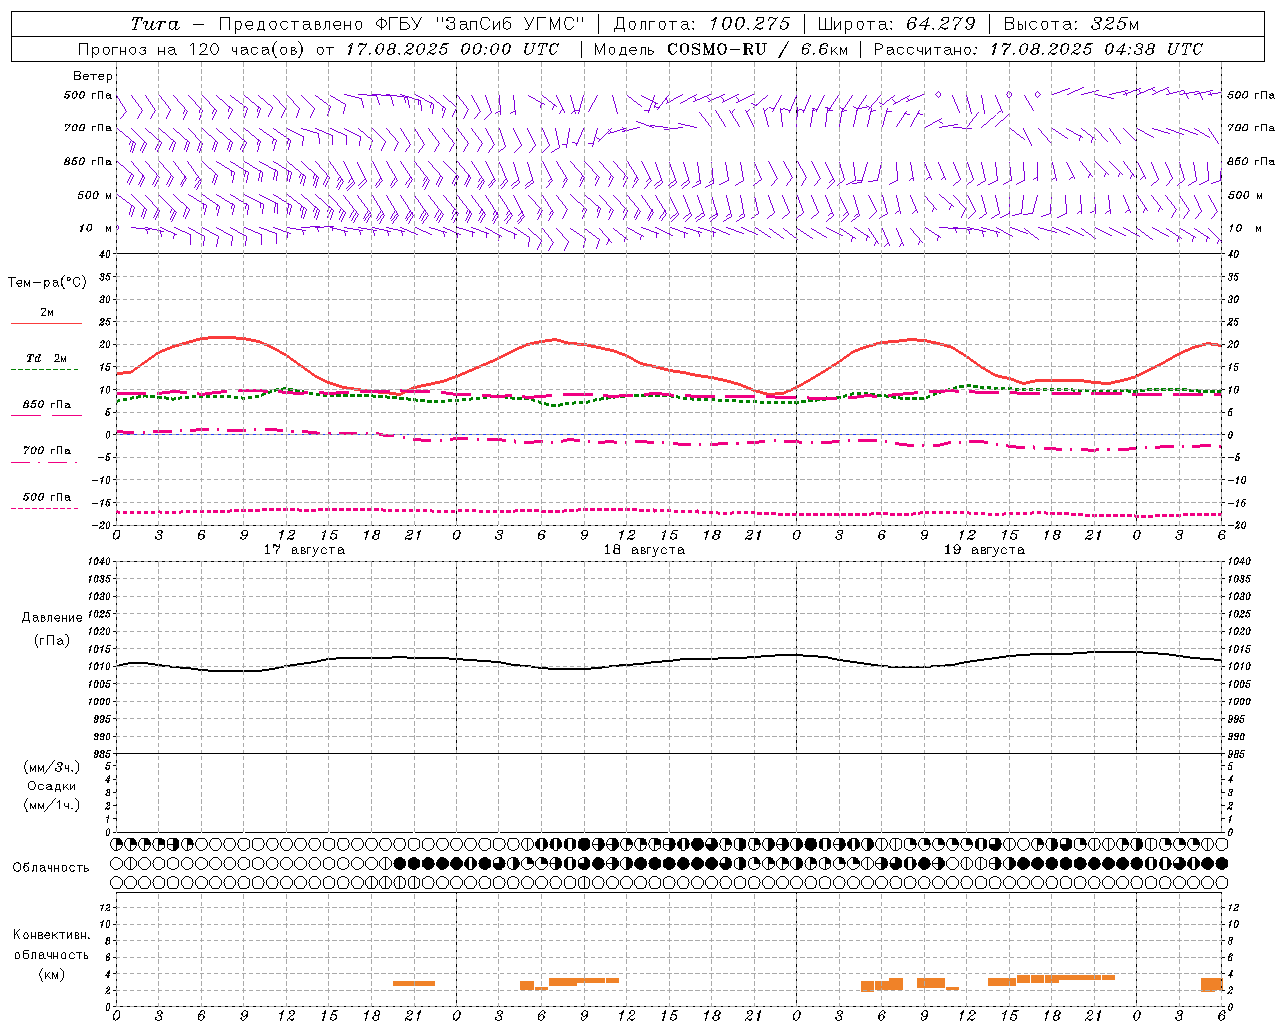The width and height of the screenshot is (1280, 1024).
Task: Select the text 'Предоставлено ФГБУ "ЗапСиб УГМС"'
Action: pos(401,24)
